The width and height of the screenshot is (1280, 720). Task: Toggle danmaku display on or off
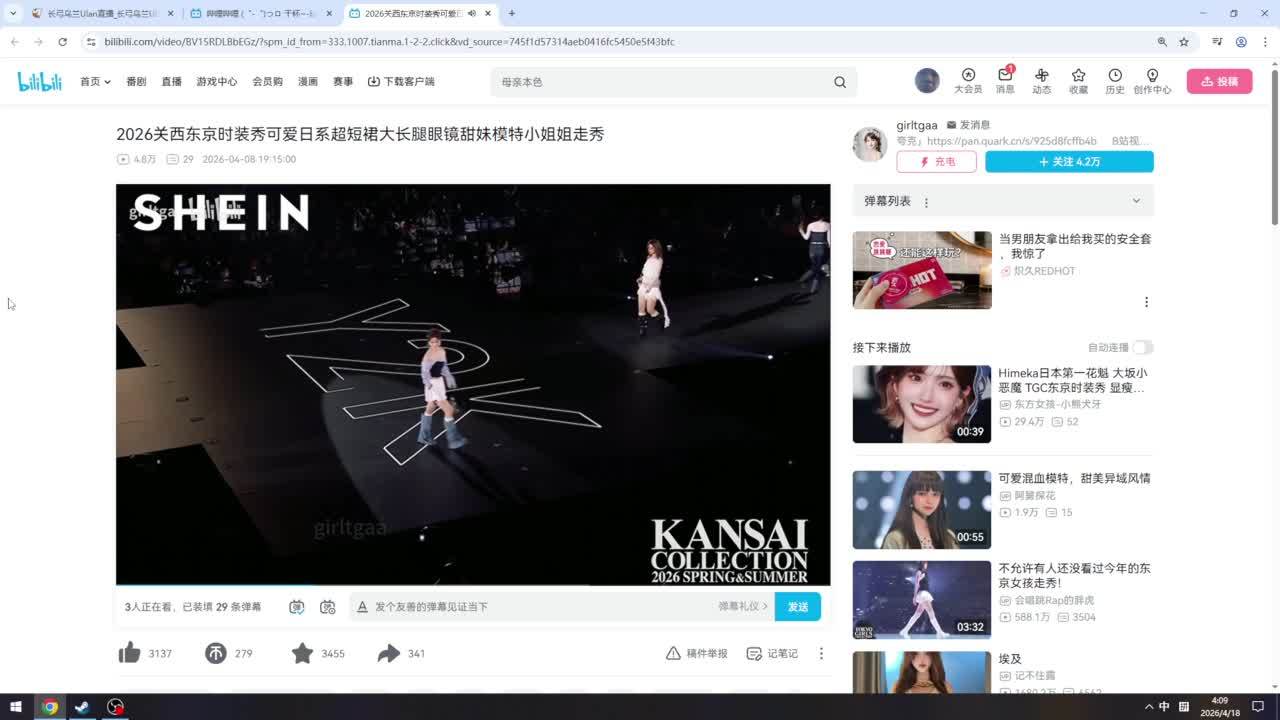coord(297,607)
